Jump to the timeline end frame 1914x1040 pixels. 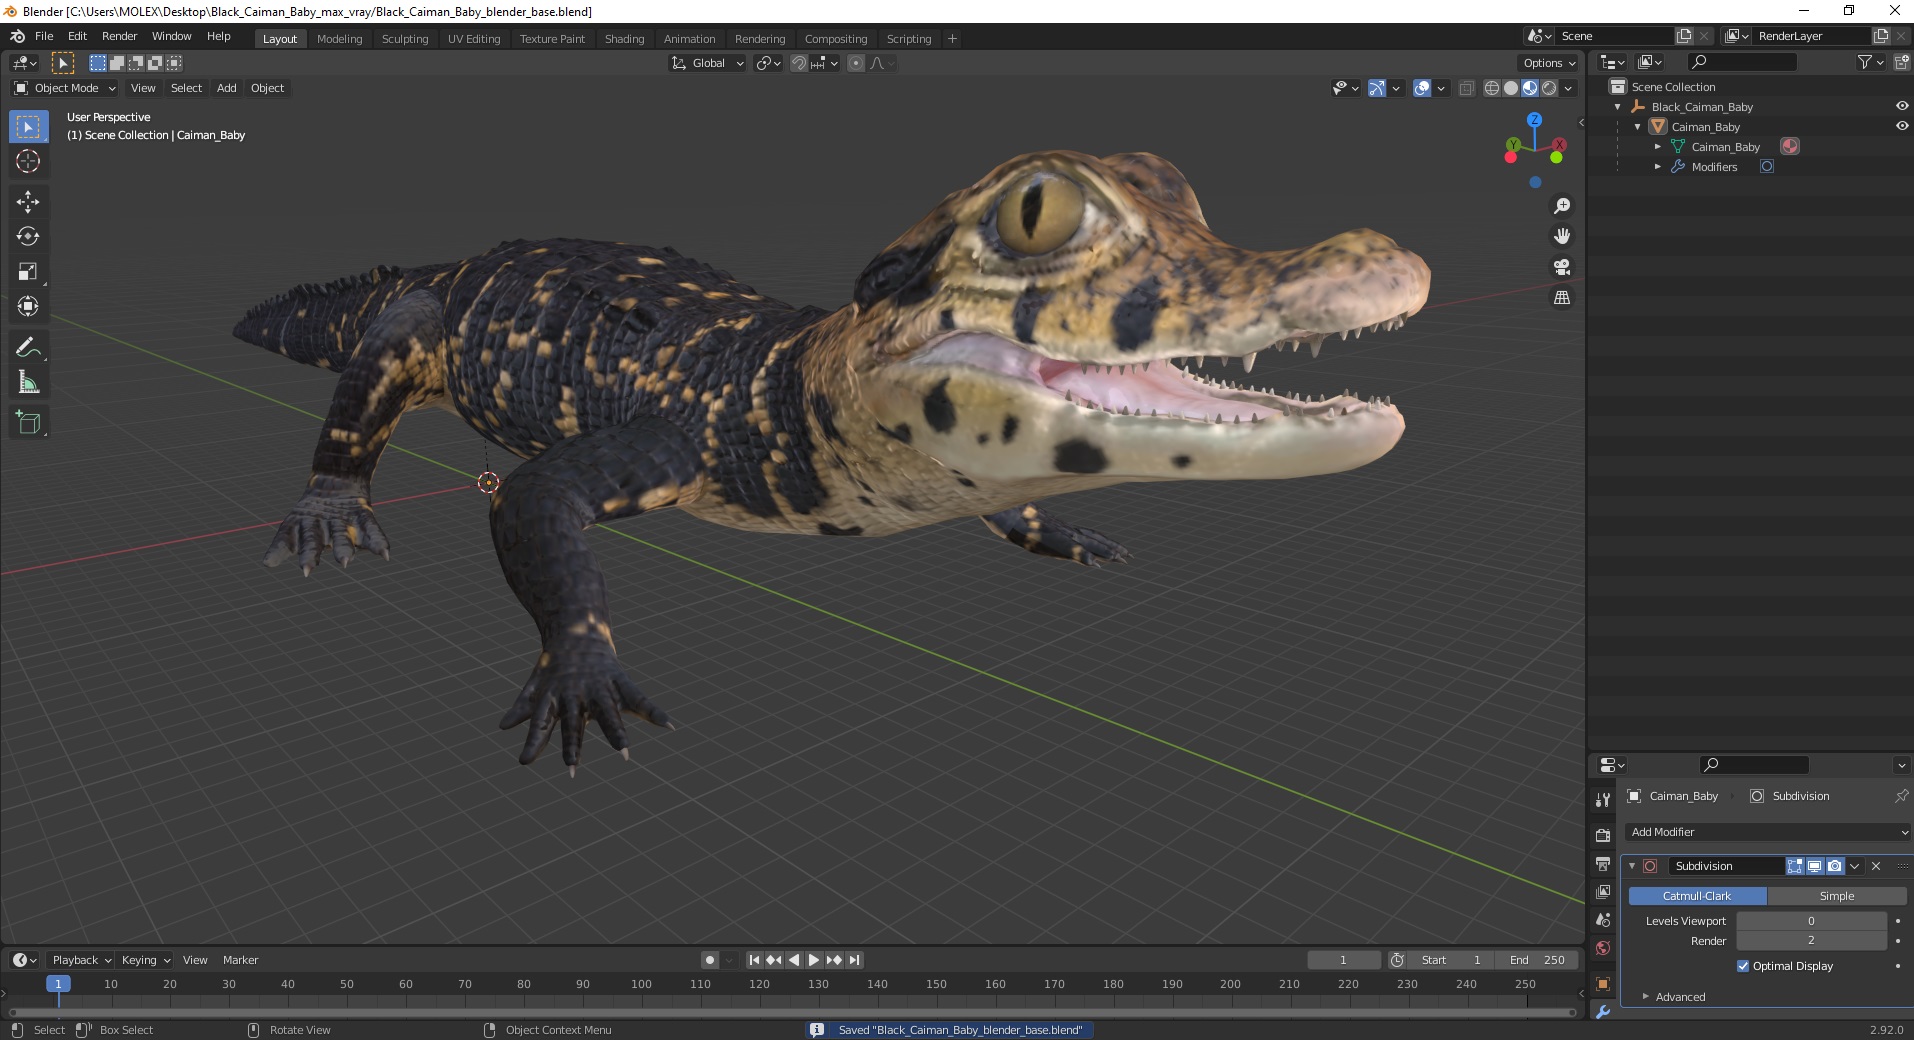(854, 960)
